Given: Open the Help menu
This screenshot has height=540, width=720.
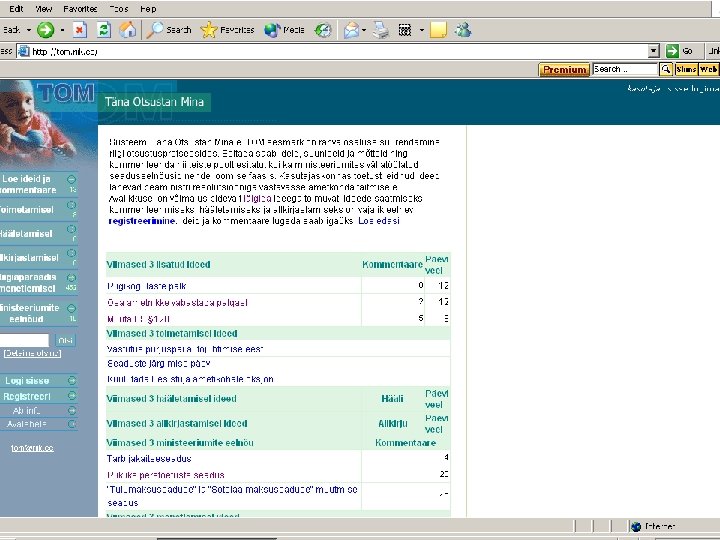Looking at the screenshot, I should pos(148,9).
